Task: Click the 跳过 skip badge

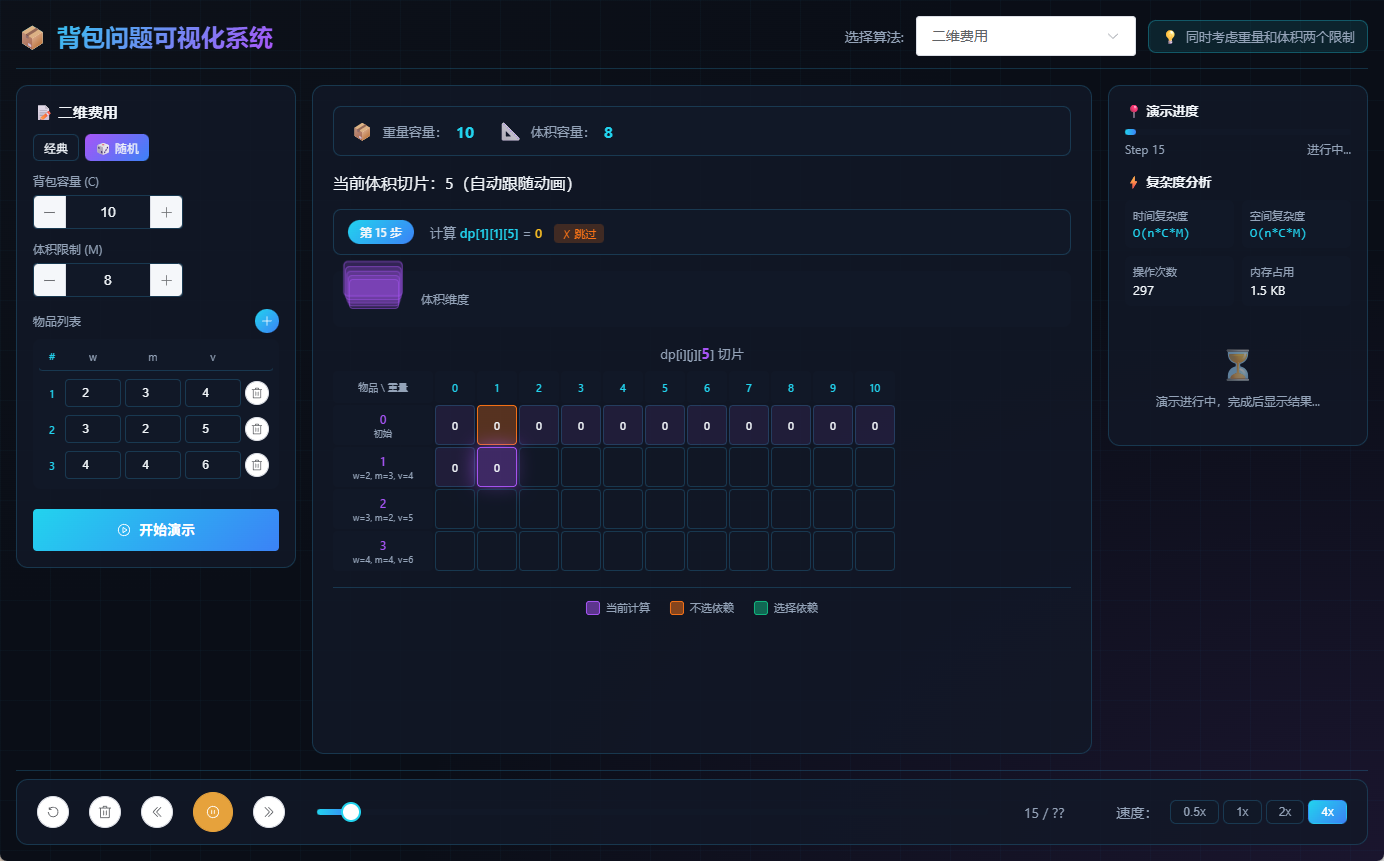Action: click(x=579, y=234)
